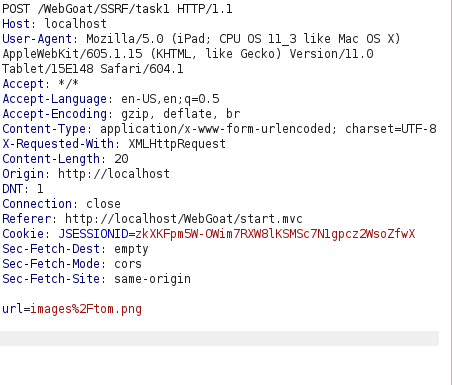Click the Sec-Fetch-Mode value cors
Screen dimensions: 452x385
coord(128,264)
